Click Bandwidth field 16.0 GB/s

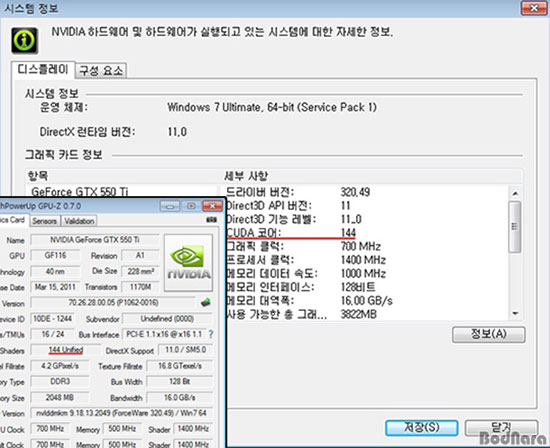tap(180, 397)
